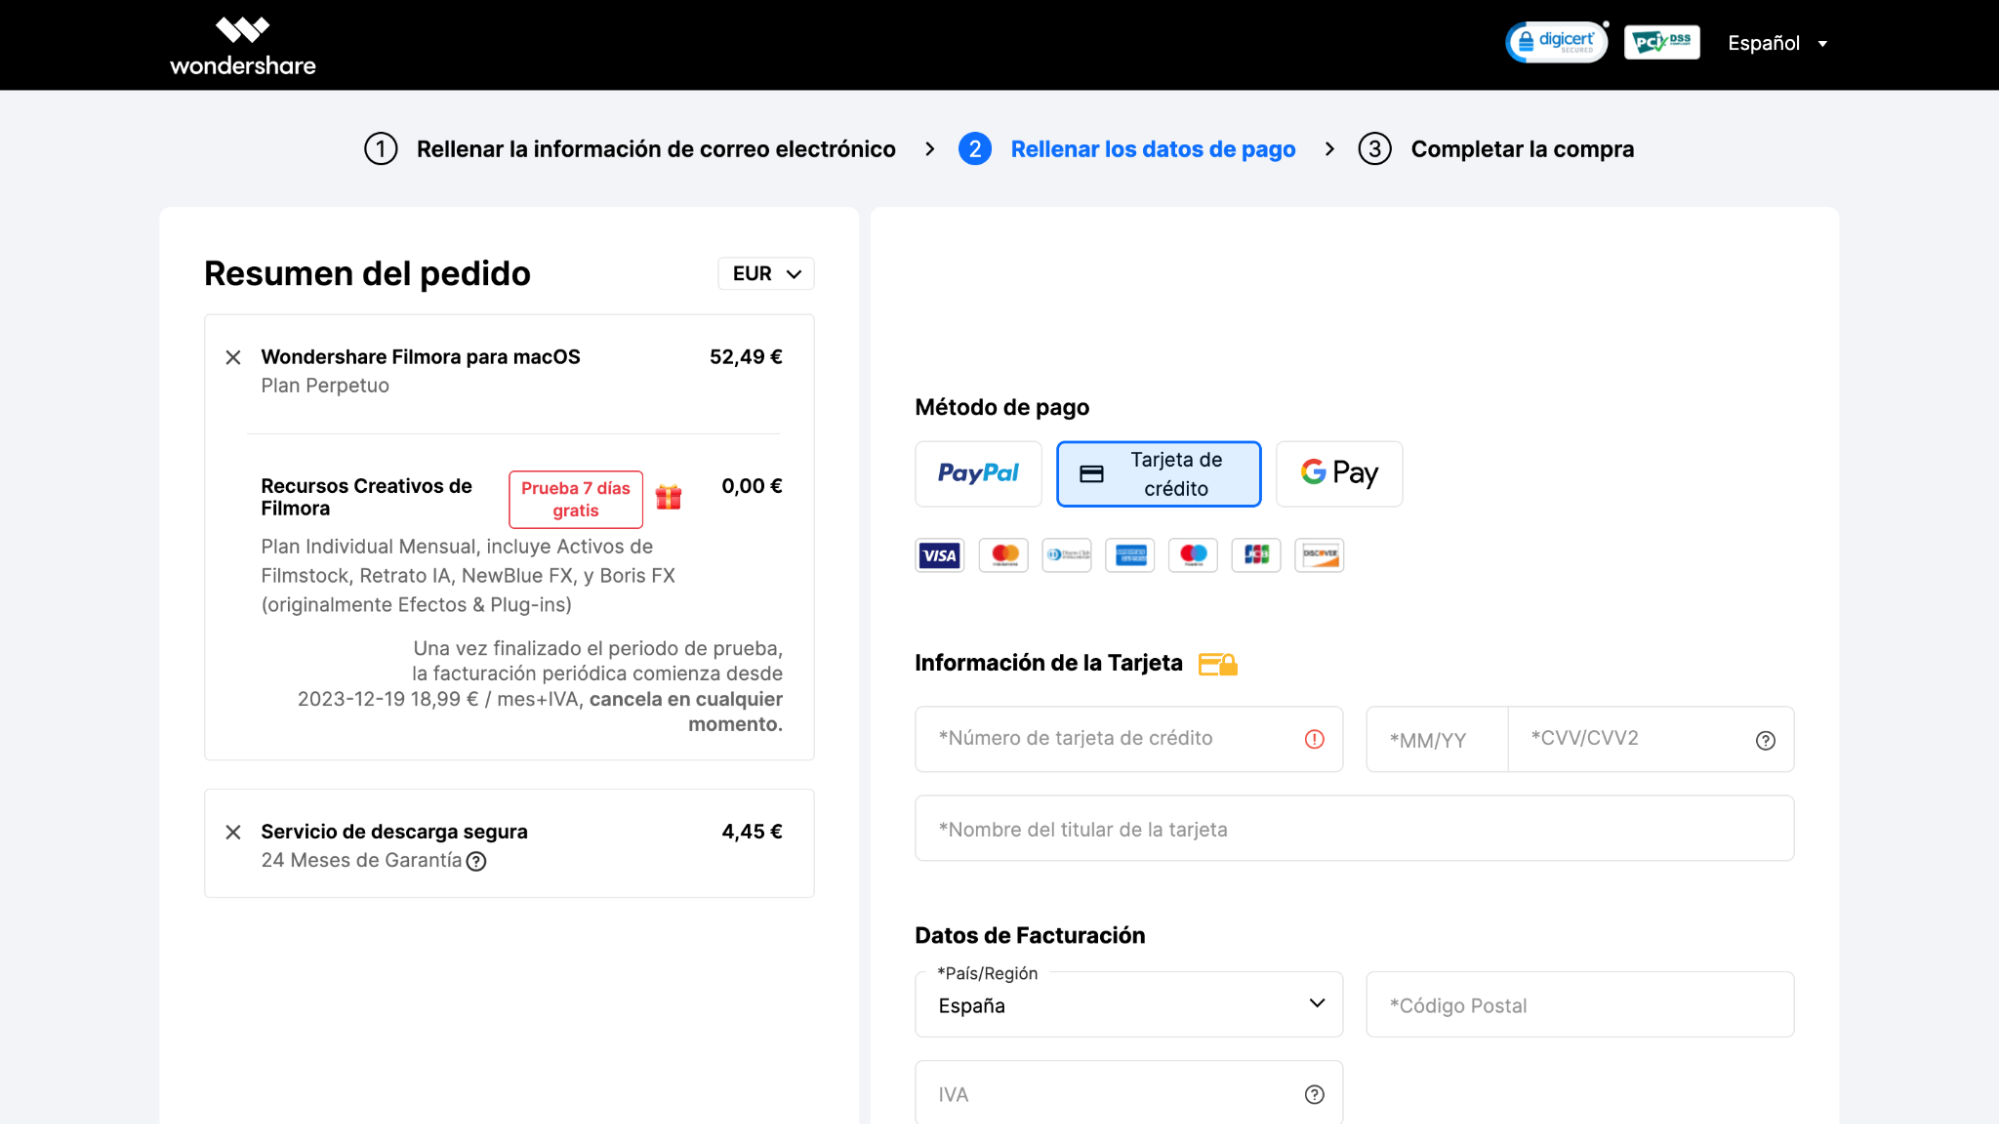Focus the Código Postal field
The image size is (1999, 1125).
[1580, 1005]
